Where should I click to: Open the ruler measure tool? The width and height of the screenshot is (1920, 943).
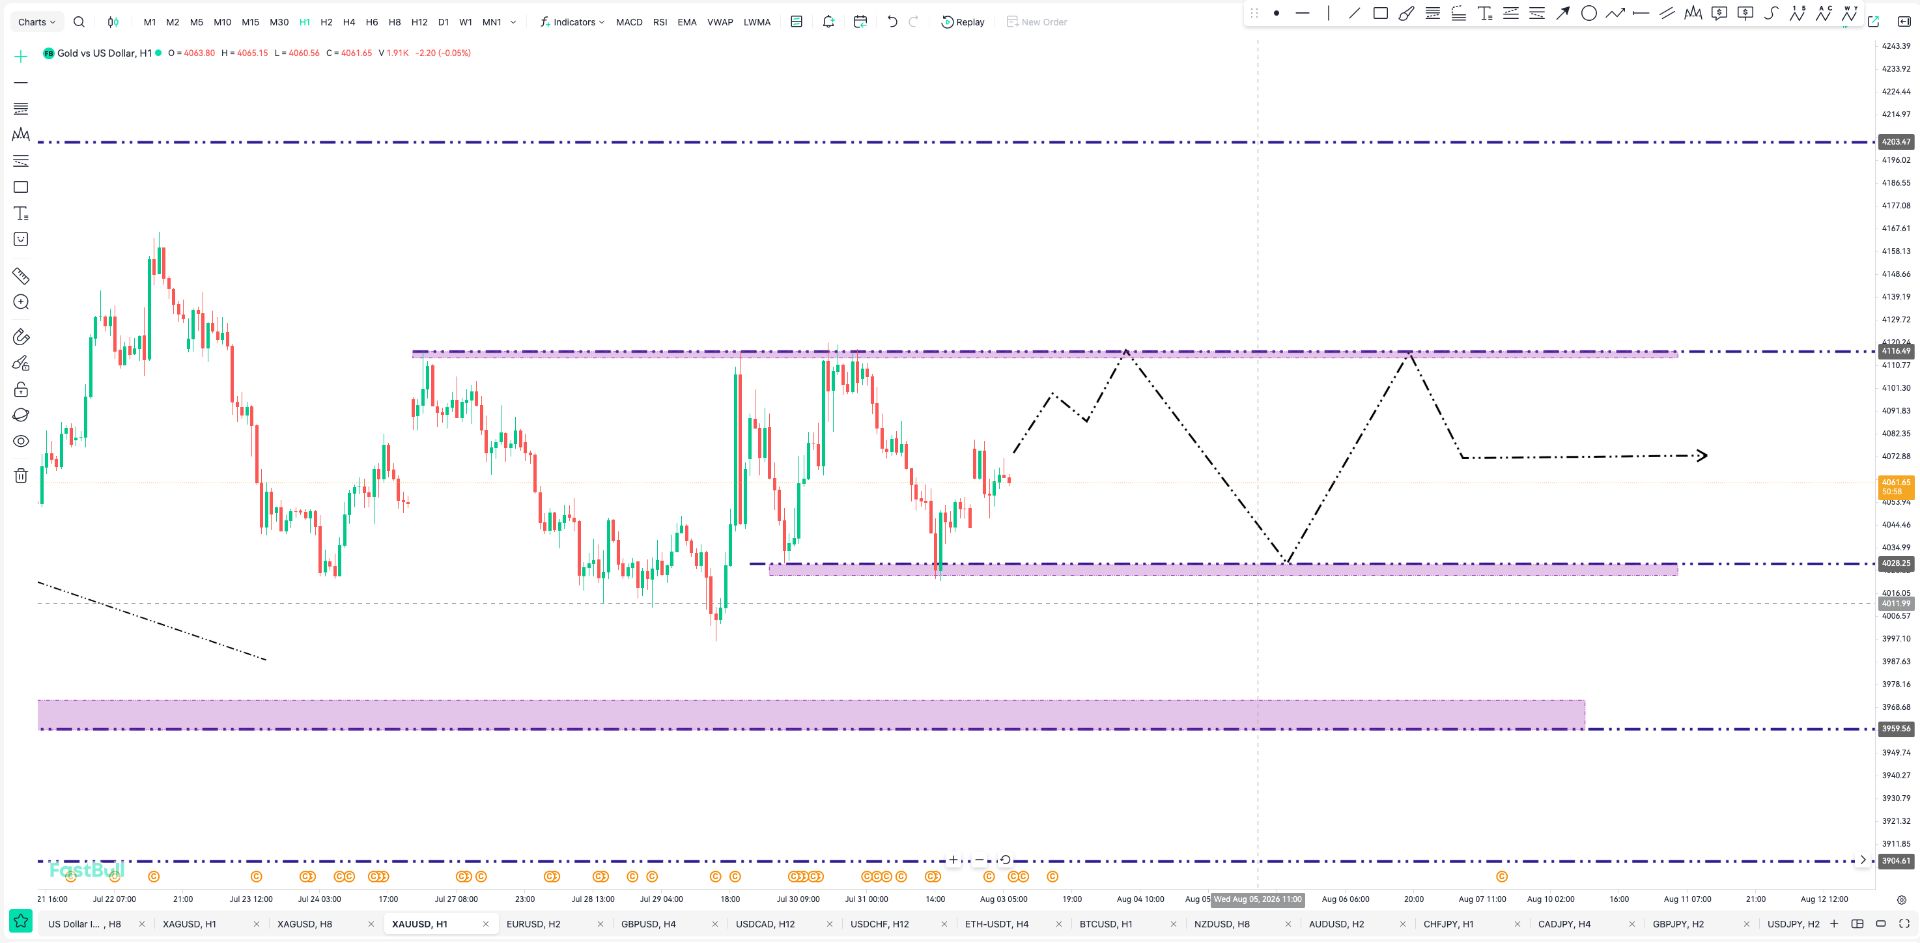[20, 276]
